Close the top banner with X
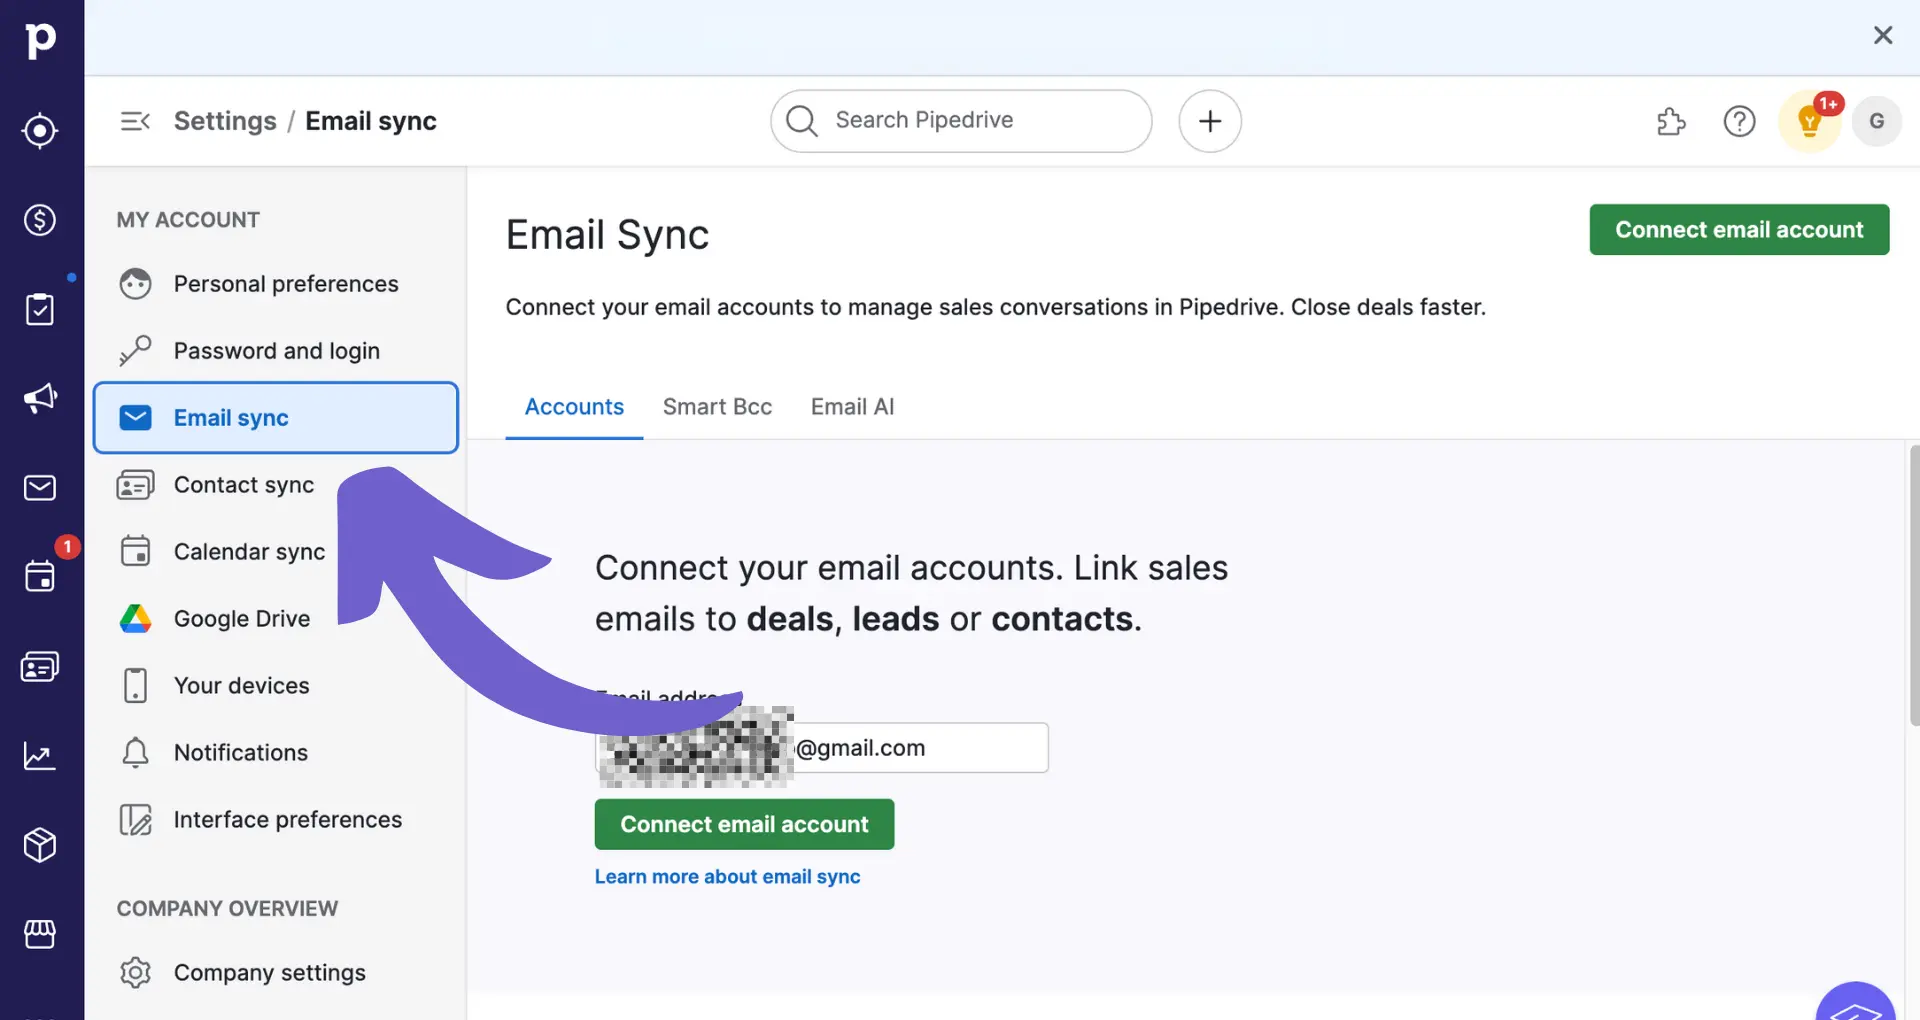 tap(1883, 36)
